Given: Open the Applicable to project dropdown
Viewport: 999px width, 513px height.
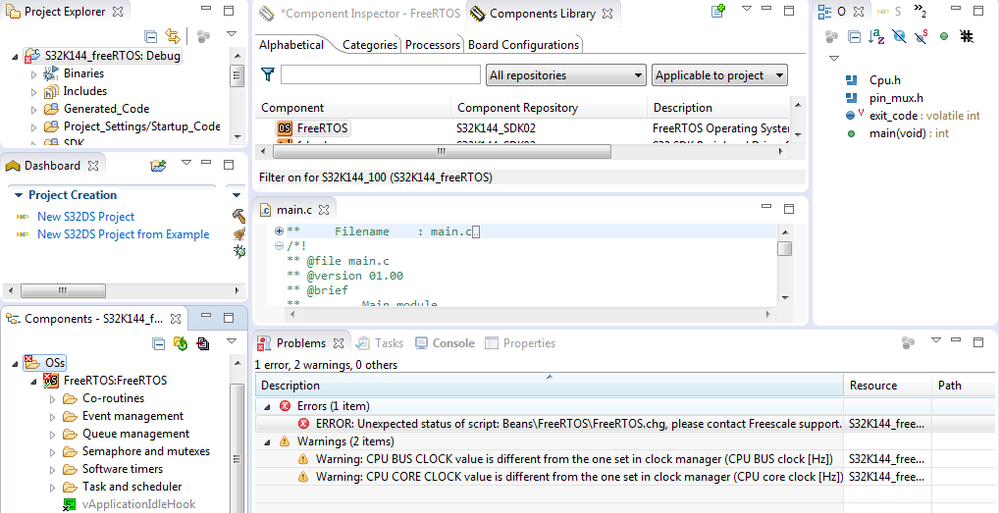Looking at the screenshot, I should pos(720,75).
